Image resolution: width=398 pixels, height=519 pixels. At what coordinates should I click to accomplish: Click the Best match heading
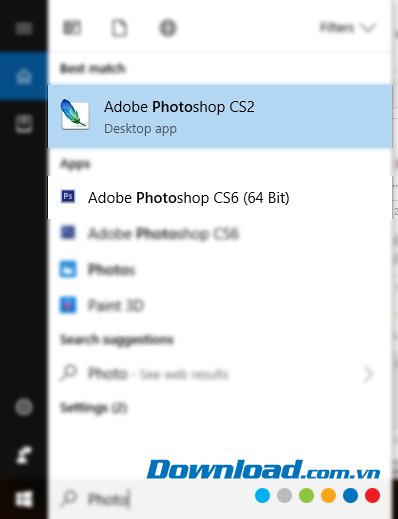click(93, 68)
